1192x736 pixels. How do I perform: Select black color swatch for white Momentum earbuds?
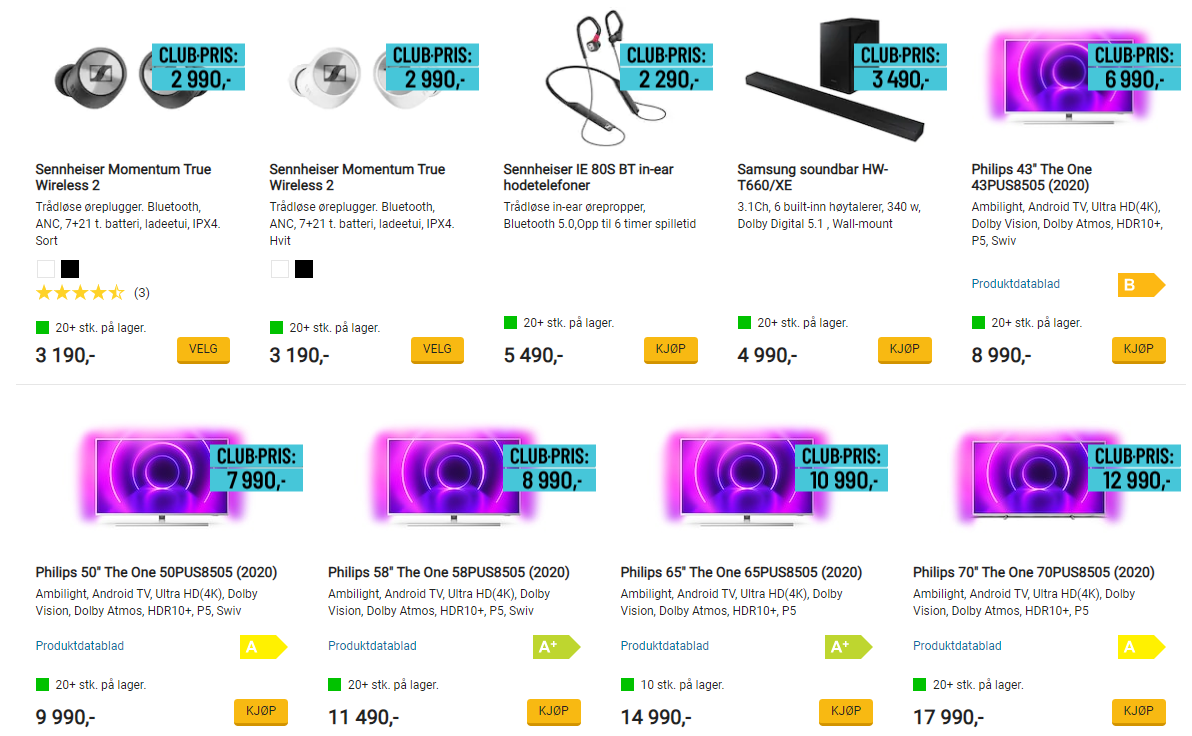click(x=304, y=269)
